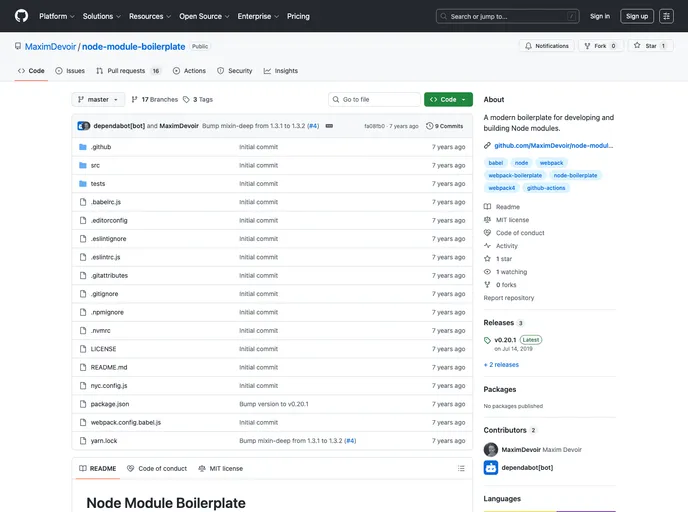Expand the master branch dropdown
The image size is (688, 512).
click(x=98, y=100)
